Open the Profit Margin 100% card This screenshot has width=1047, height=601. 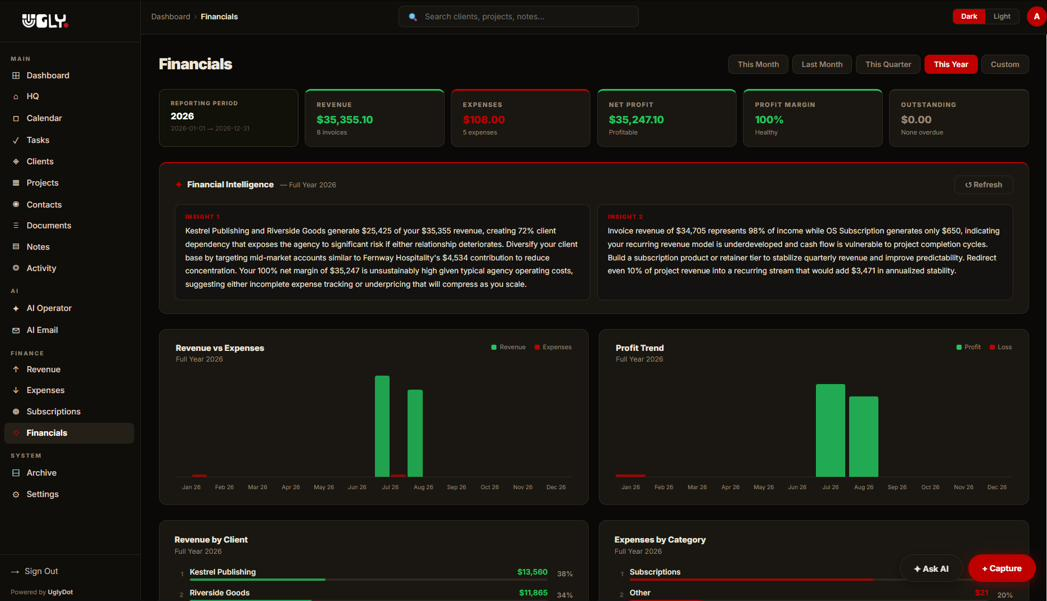pyautogui.click(x=813, y=118)
